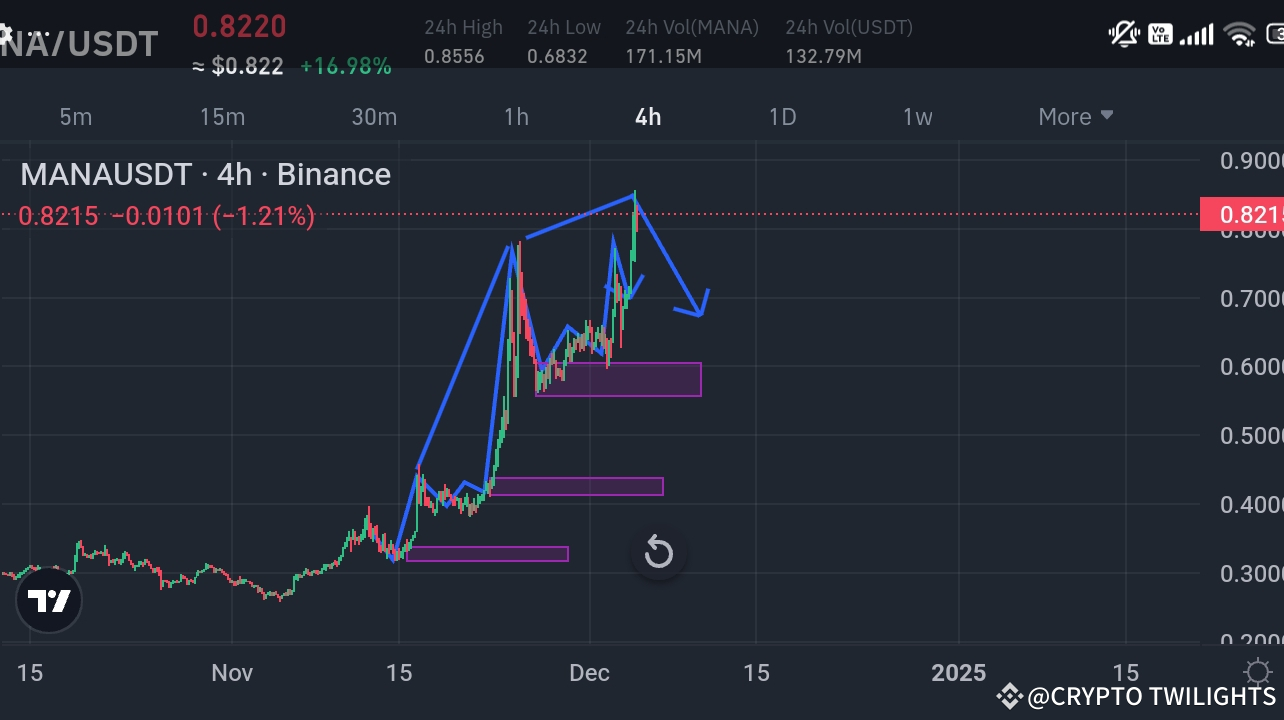This screenshot has width=1284, height=720.
Task: Select the 30m interval
Action: click(374, 116)
